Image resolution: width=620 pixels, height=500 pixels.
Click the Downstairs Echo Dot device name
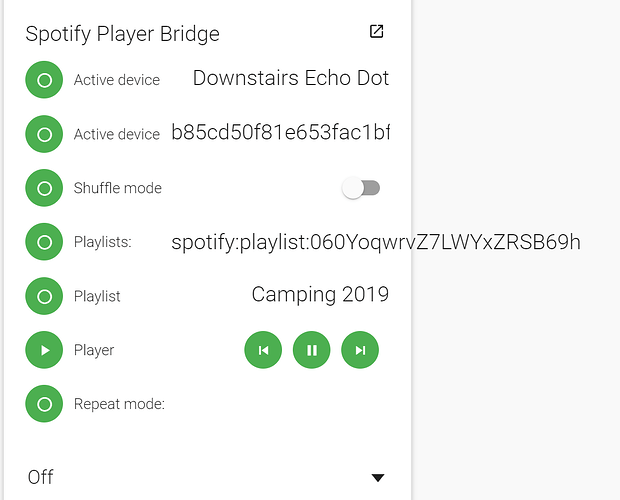click(290, 78)
